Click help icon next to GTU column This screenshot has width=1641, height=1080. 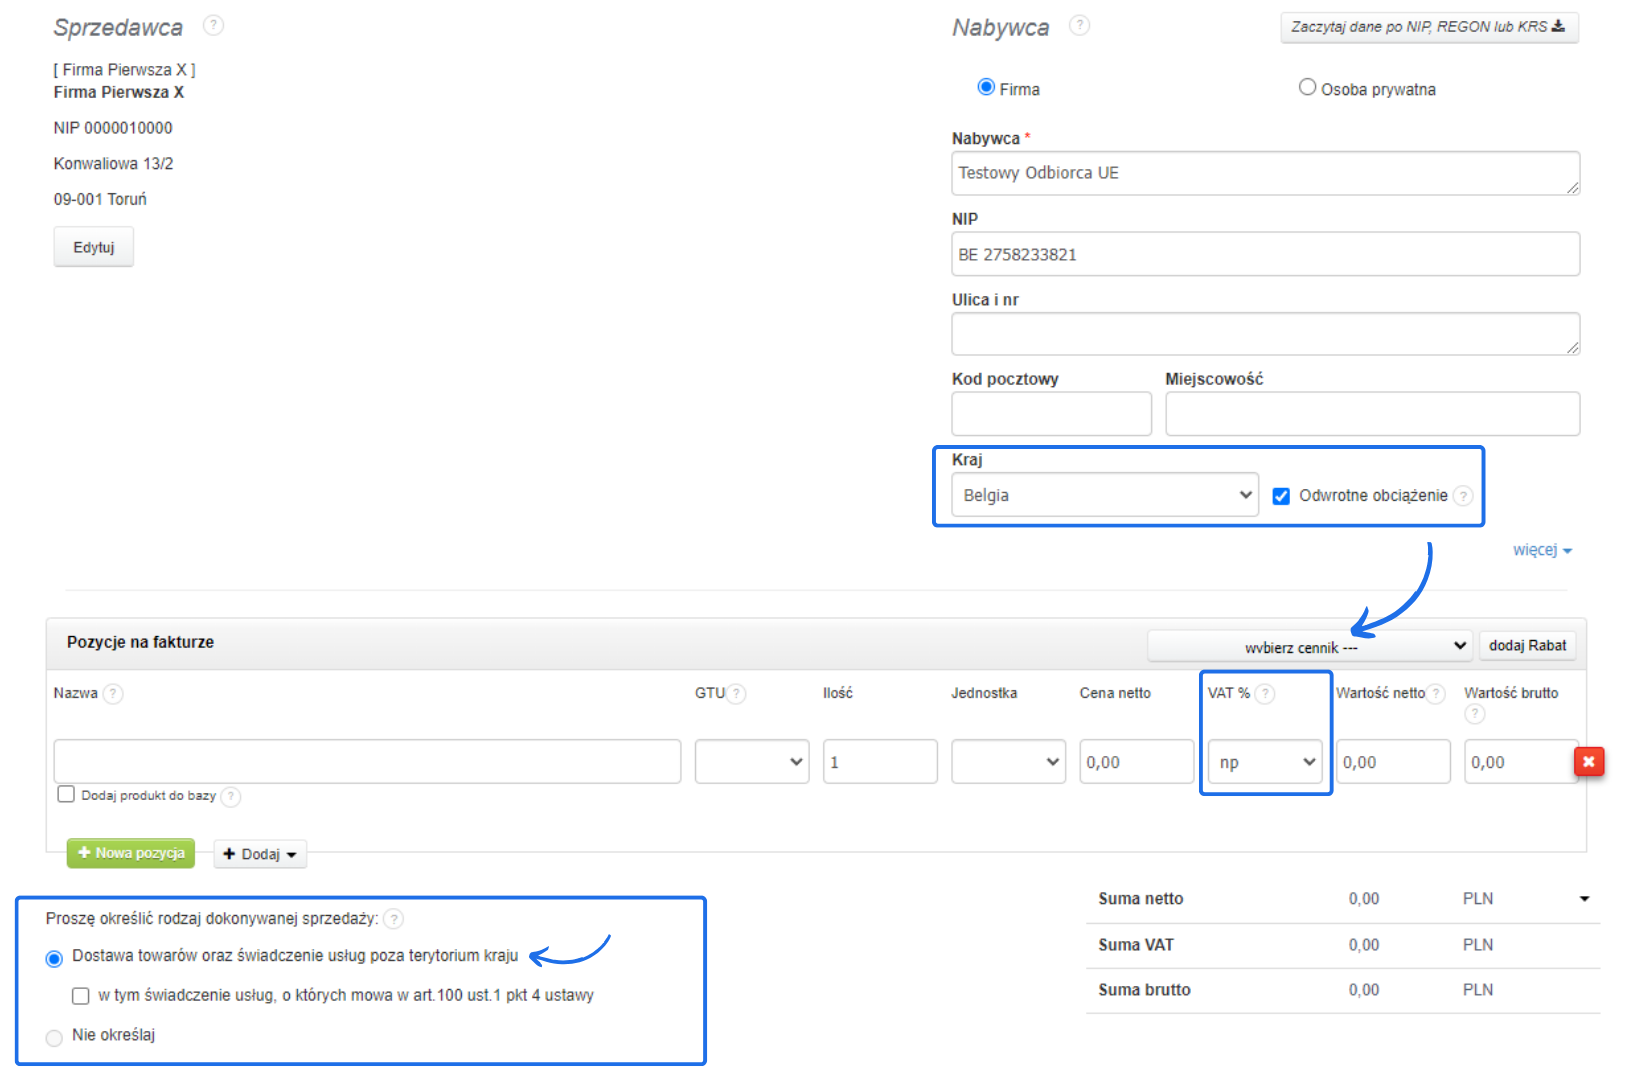(x=736, y=694)
